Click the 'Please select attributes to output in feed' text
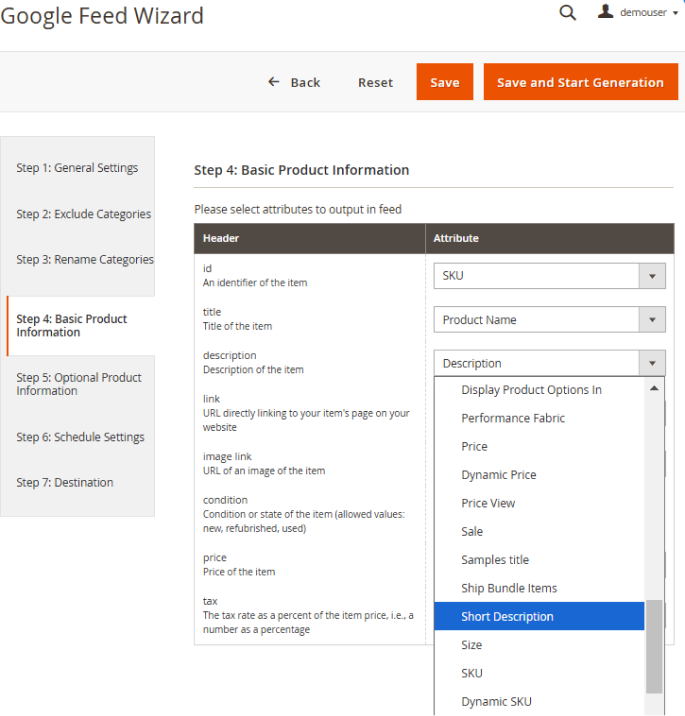Viewport: 685px width, 716px height. click(298, 210)
